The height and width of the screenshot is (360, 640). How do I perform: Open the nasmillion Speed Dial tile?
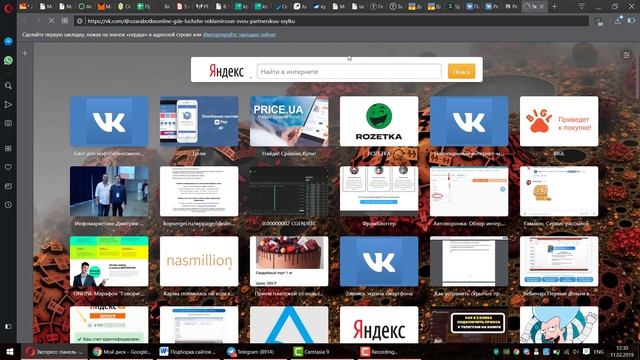pyautogui.click(x=199, y=261)
